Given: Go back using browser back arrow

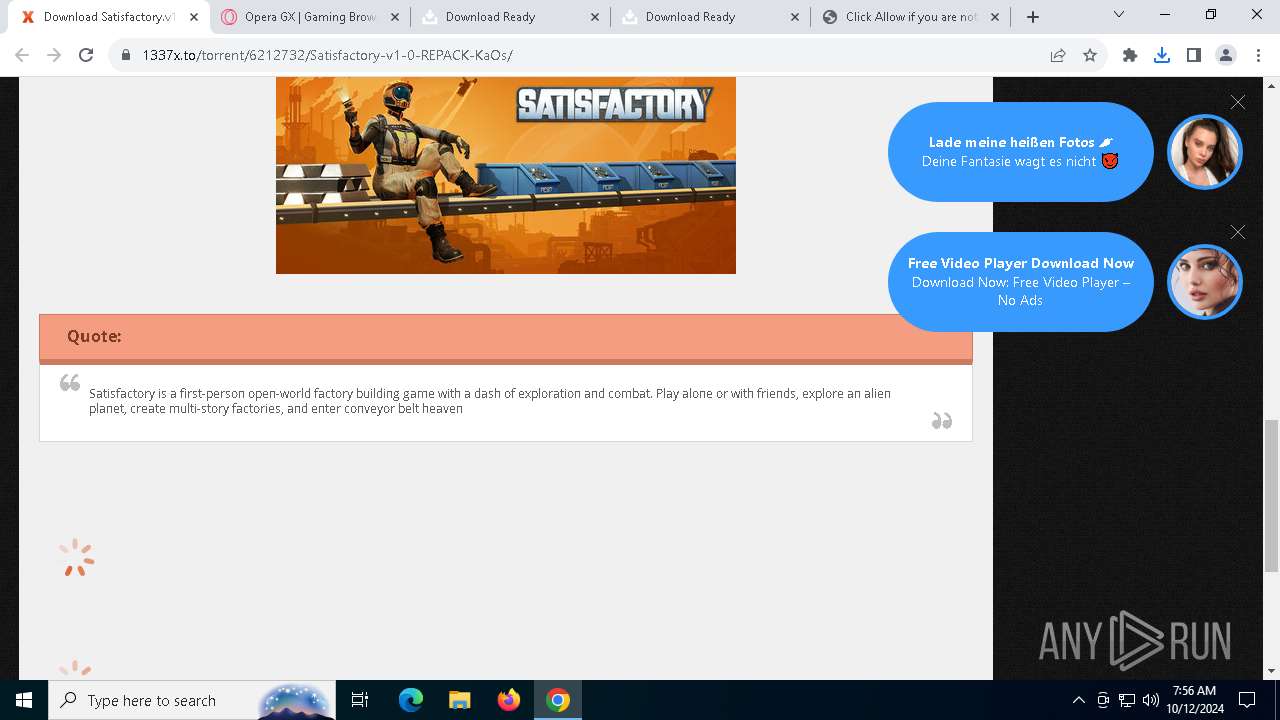Looking at the screenshot, I should (22, 55).
